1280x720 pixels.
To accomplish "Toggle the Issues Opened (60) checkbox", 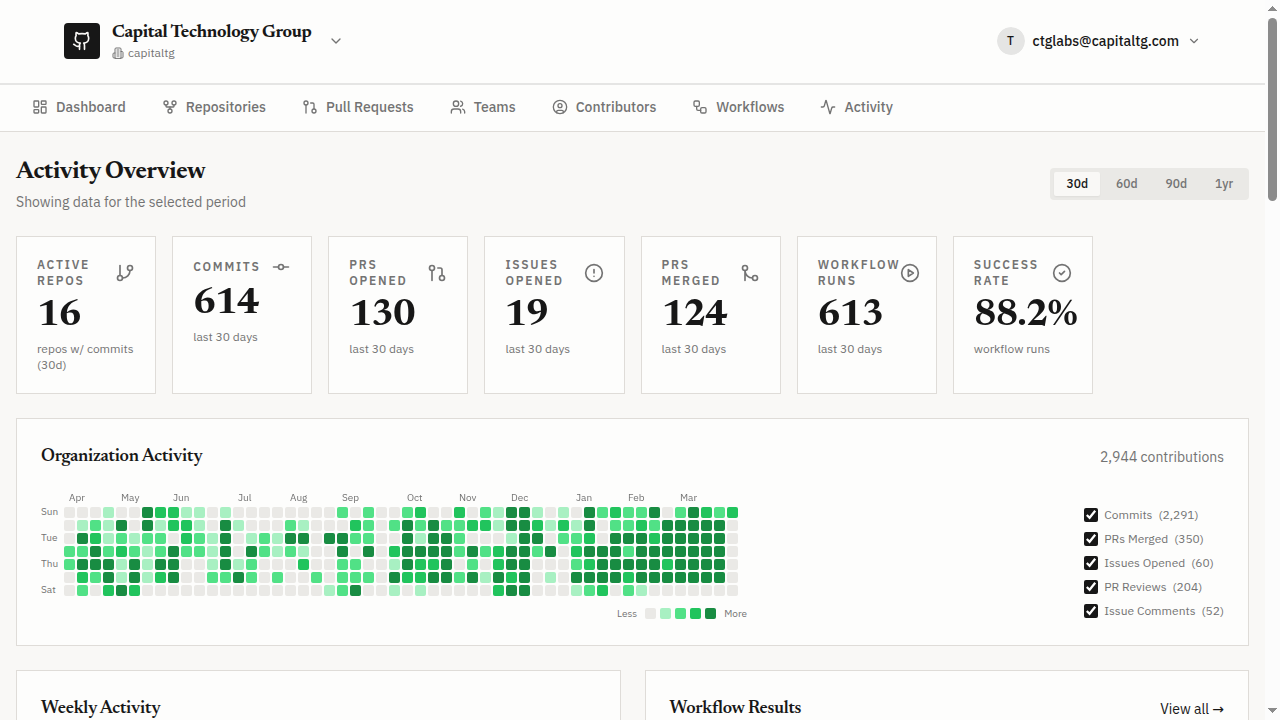I will (1091, 563).
